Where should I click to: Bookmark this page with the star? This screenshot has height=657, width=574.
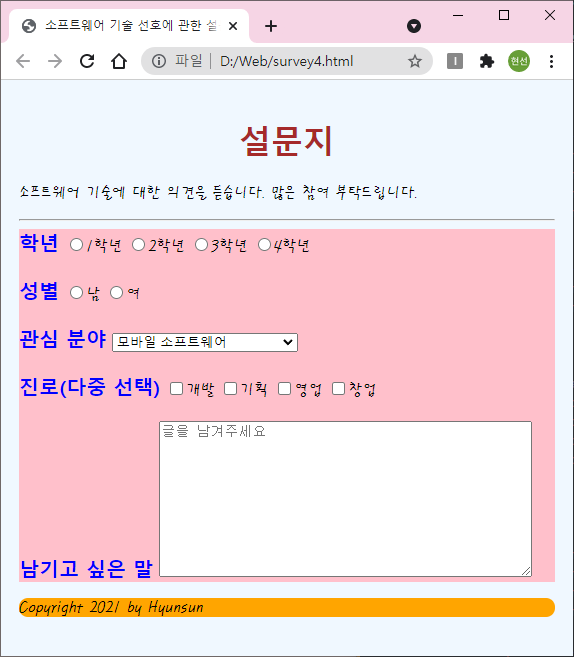415,61
